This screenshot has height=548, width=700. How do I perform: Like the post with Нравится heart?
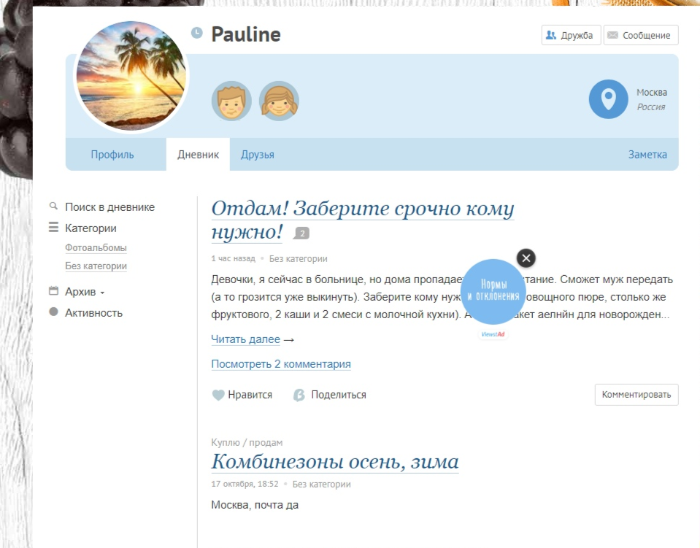pos(242,395)
